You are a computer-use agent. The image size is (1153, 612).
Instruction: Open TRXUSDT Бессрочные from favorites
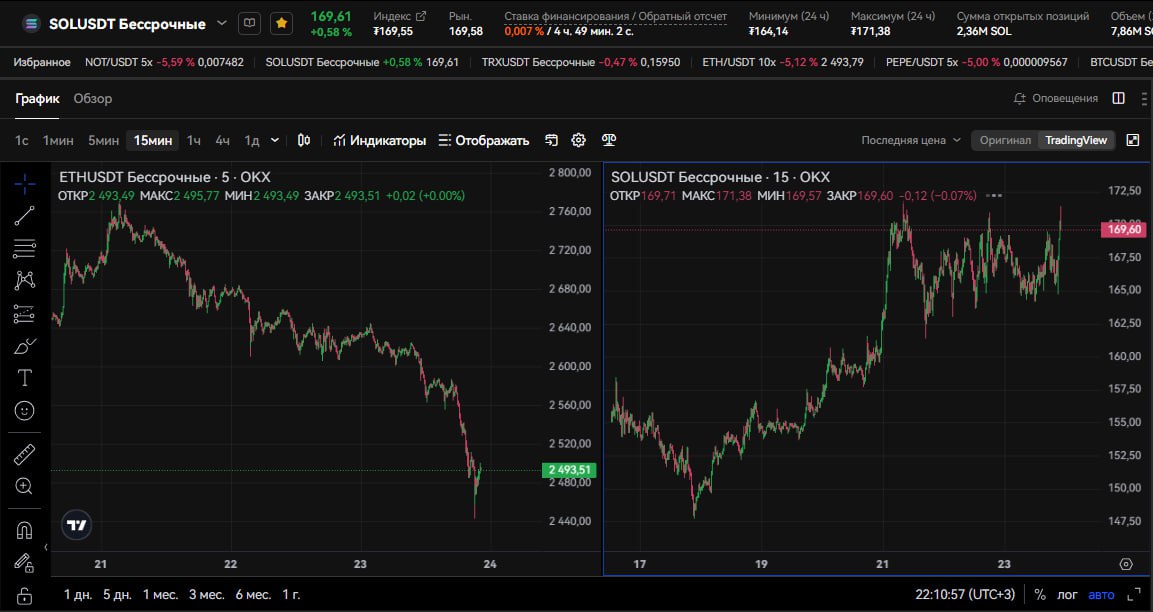pos(581,63)
